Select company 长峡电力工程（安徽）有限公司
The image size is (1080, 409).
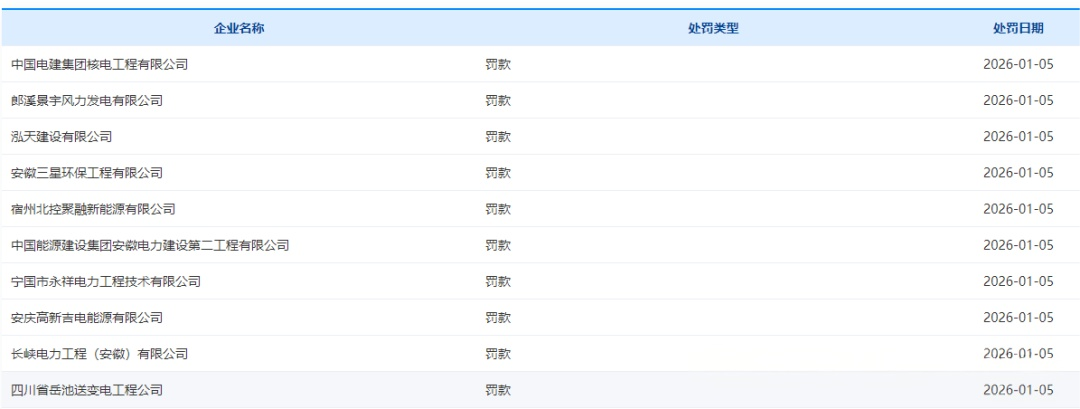coord(100,354)
